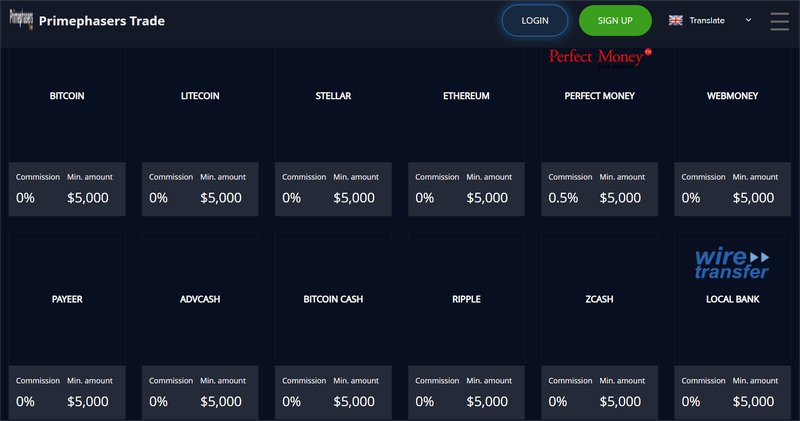This screenshot has height=421, width=800.
Task: Click the Commission label under Bitcoin
Action: coord(38,177)
